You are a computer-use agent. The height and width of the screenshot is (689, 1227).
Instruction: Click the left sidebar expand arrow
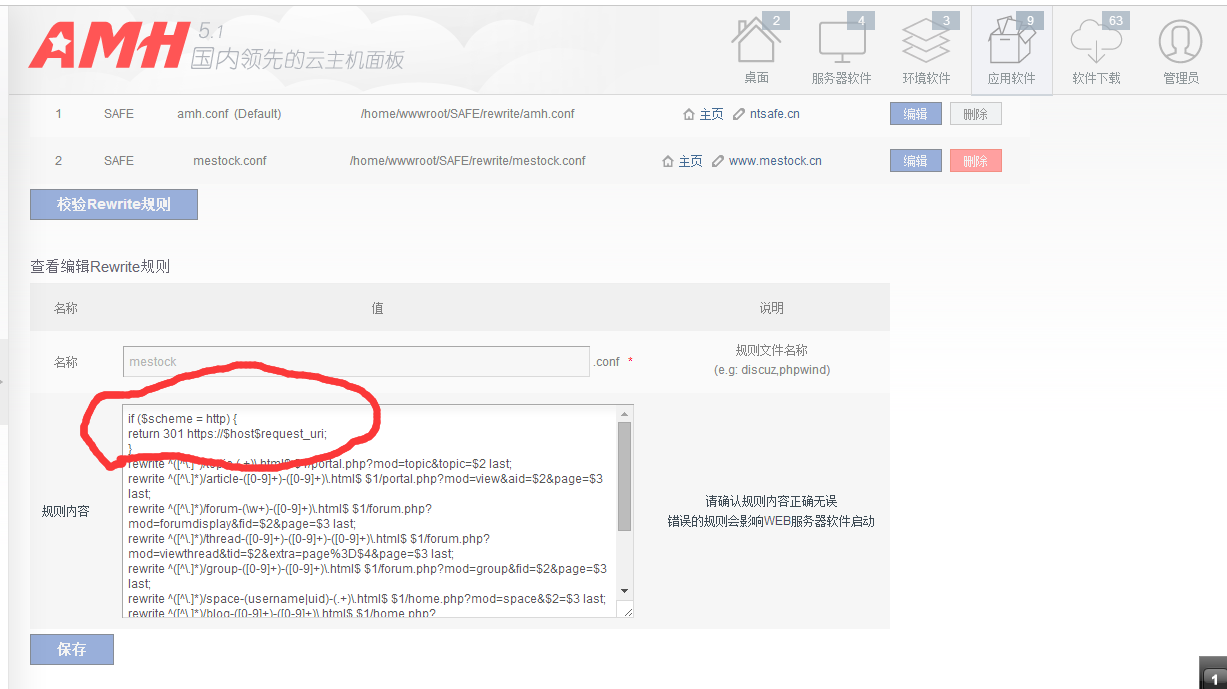[3, 381]
